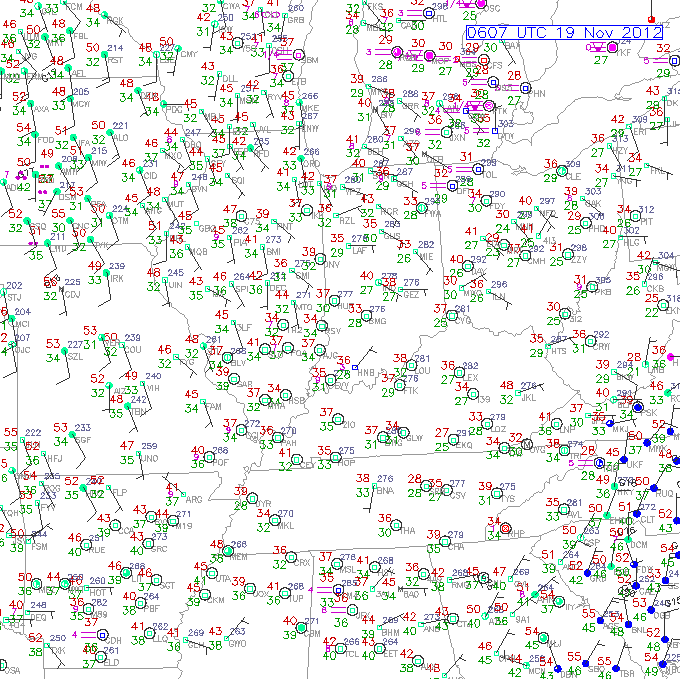Click the CBM filled green station circle
The image size is (680, 680).
pyautogui.click(x=301, y=628)
